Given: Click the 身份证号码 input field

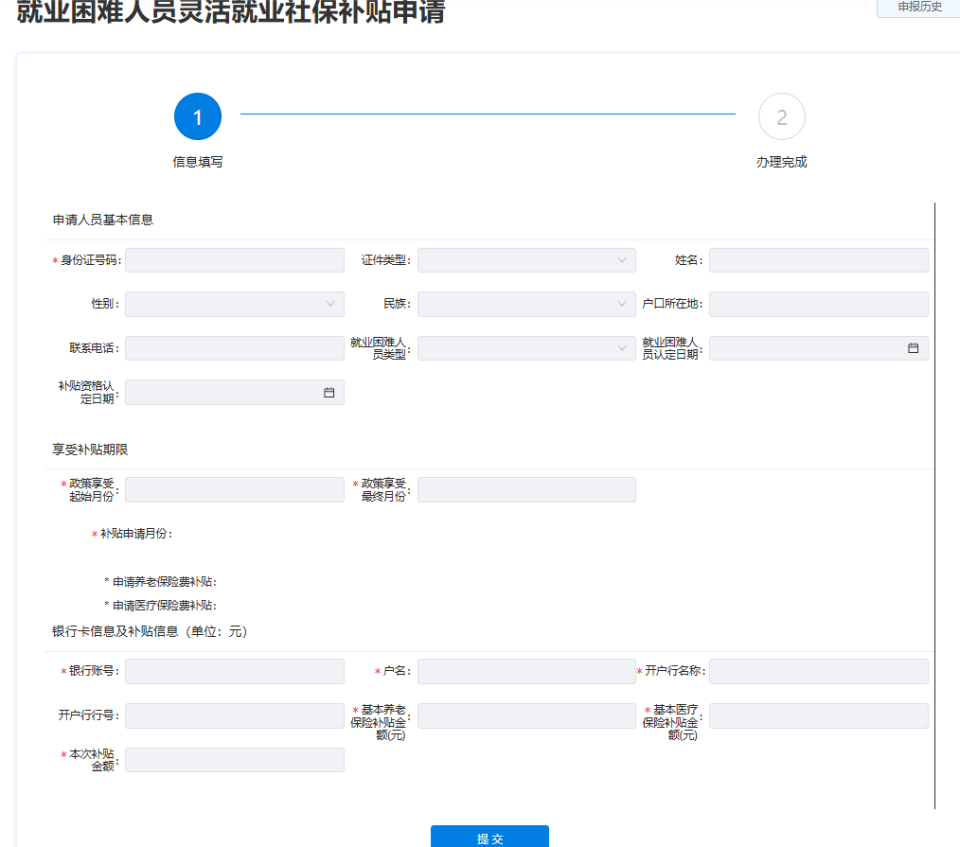Looking at the screenshot, I should 234,259.
